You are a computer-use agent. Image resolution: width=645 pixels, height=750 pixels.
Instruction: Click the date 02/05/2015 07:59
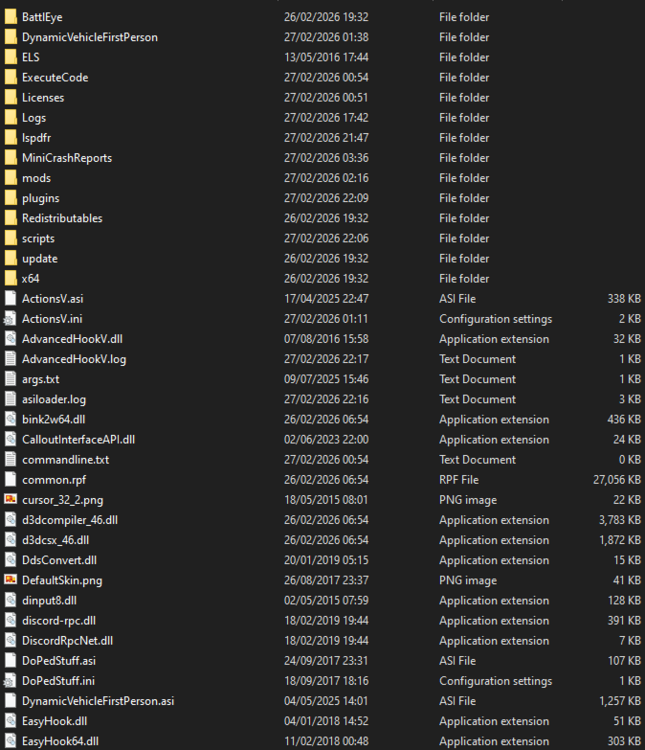pyautogui.click(x=326, y=600)
